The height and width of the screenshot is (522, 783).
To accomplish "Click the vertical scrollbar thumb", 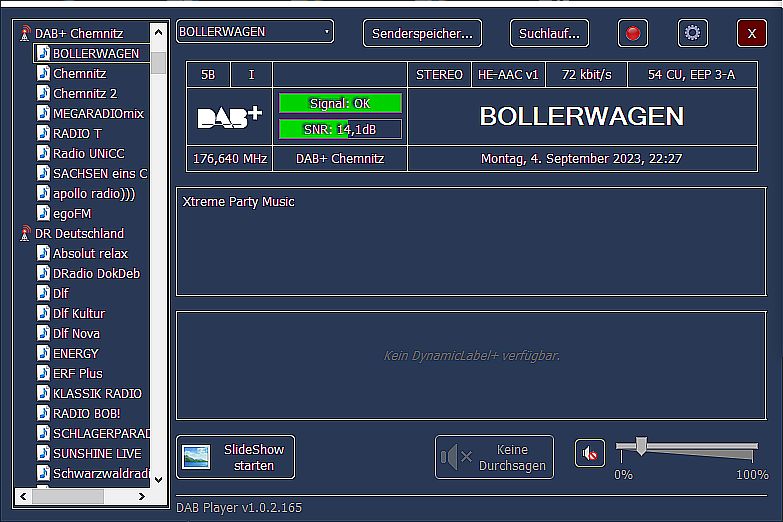I will (x=158, y=62).
